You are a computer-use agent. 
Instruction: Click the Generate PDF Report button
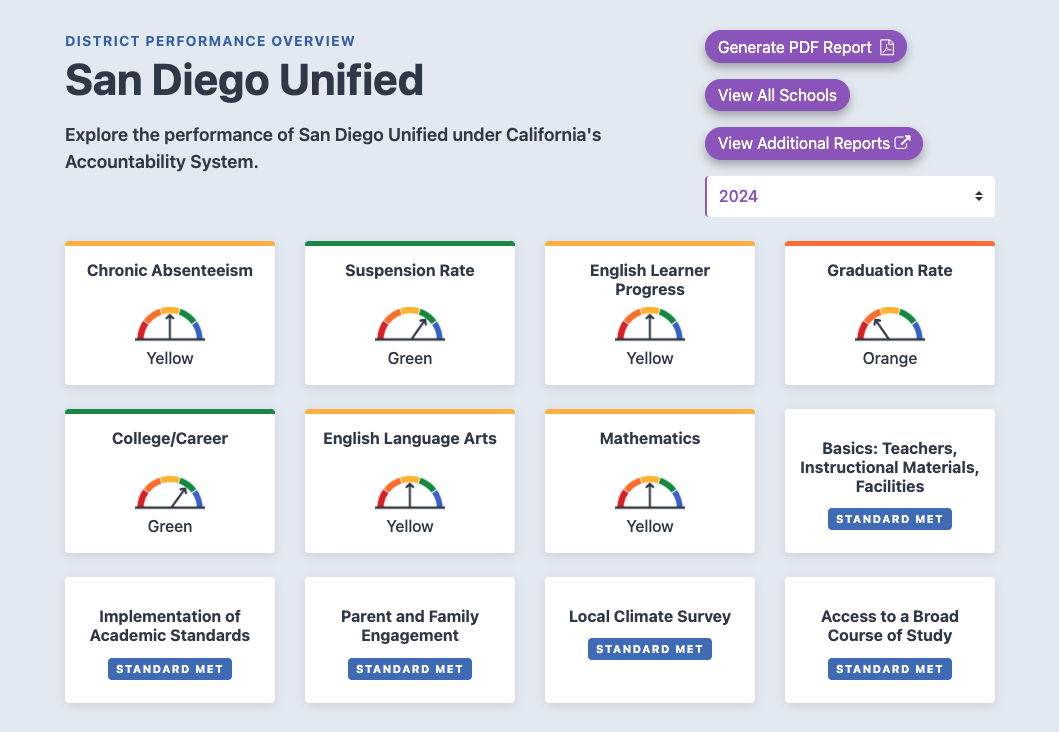(806, 46)
